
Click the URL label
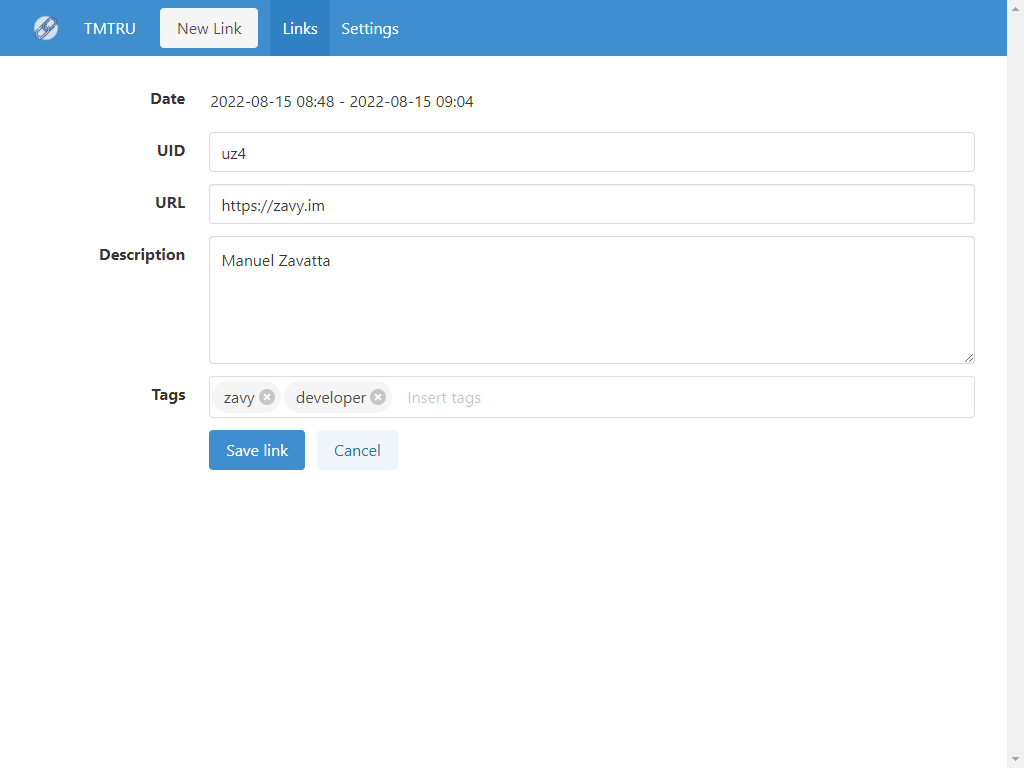(x=170, y=203)
